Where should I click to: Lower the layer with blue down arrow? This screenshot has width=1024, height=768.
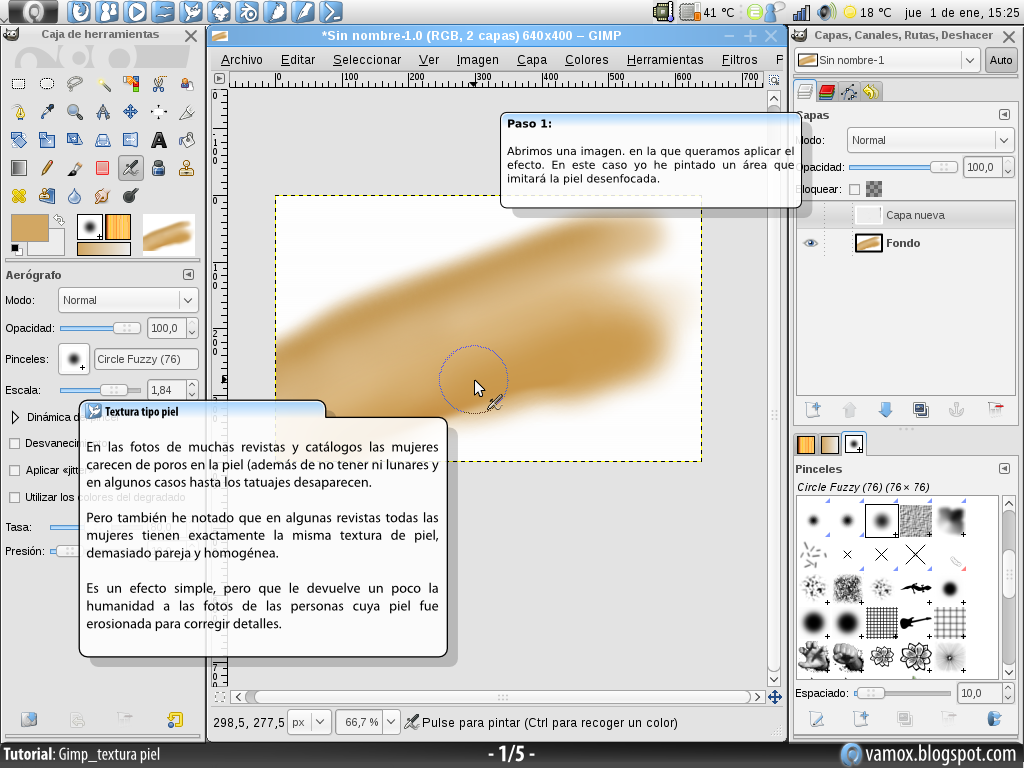(886, 409)
